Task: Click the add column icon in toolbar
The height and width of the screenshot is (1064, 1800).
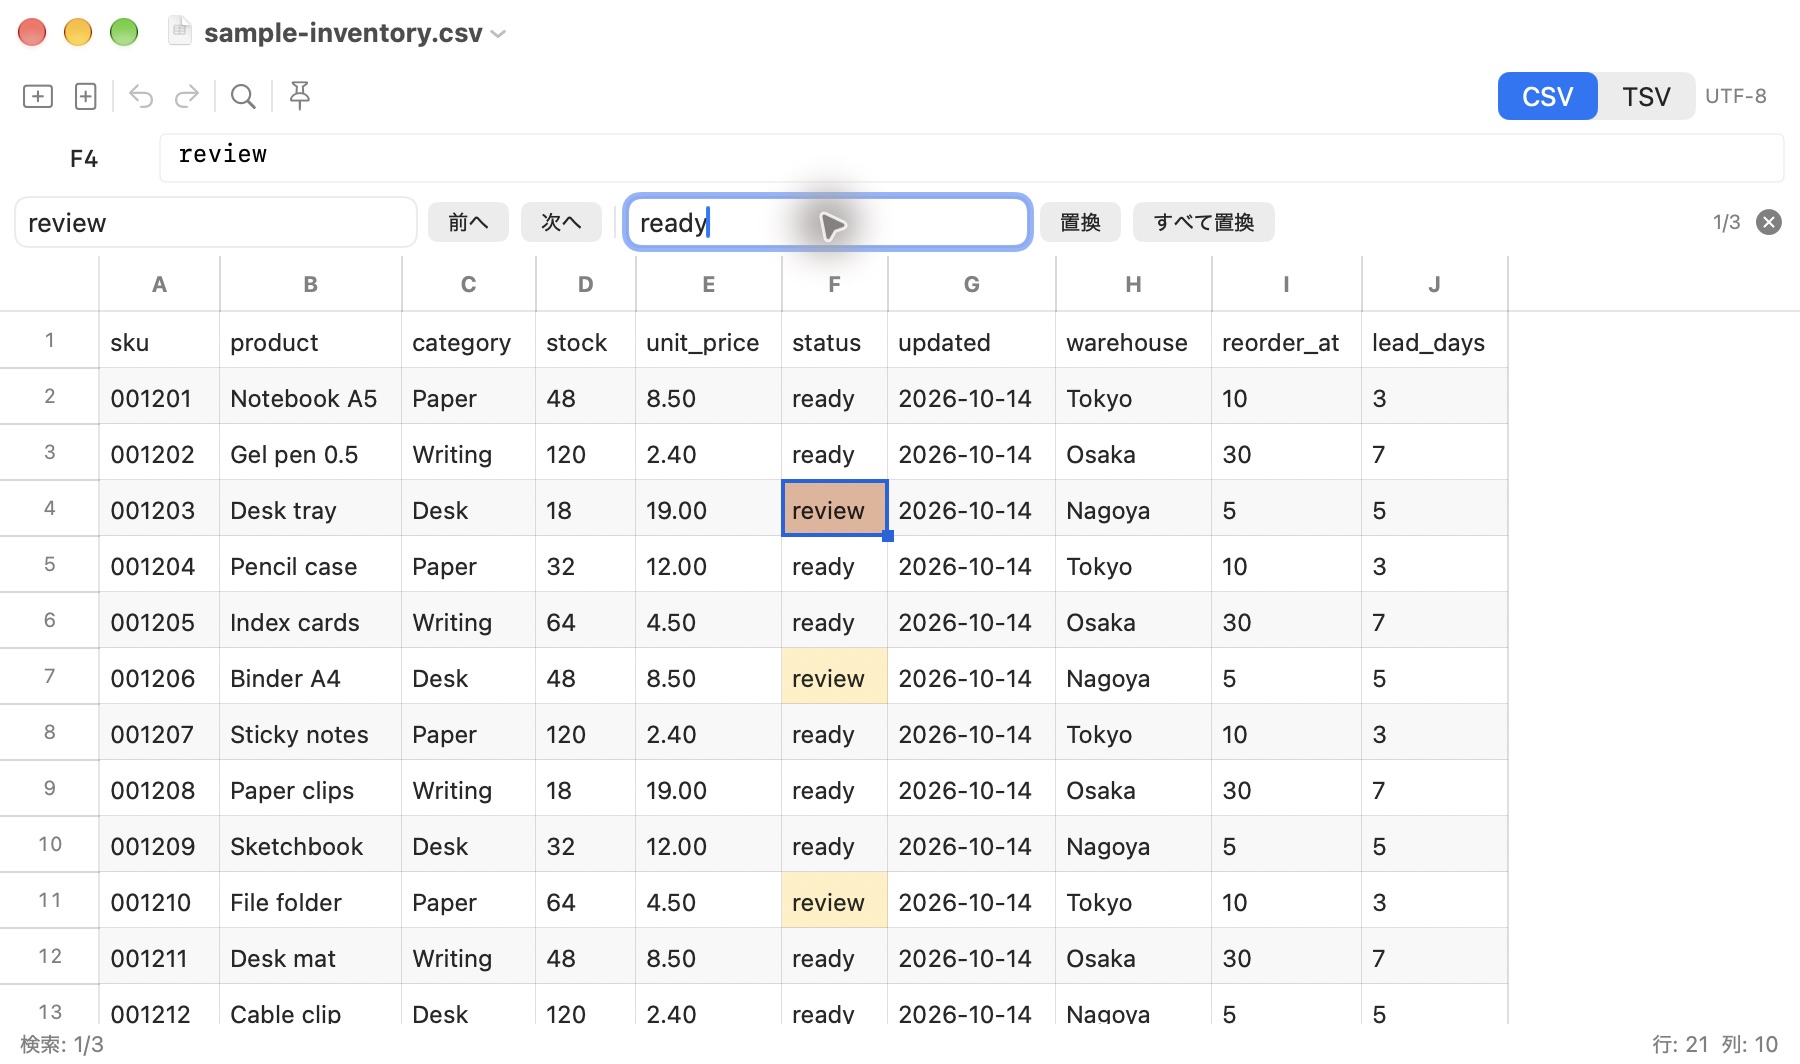Action: [x=86, y=96]
